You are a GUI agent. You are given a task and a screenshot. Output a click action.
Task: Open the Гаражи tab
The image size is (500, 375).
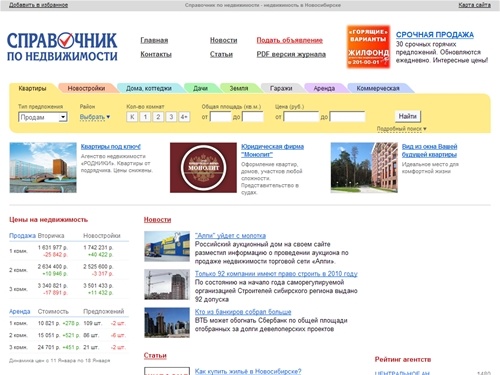pyautogui.click(x=281, y=88)
